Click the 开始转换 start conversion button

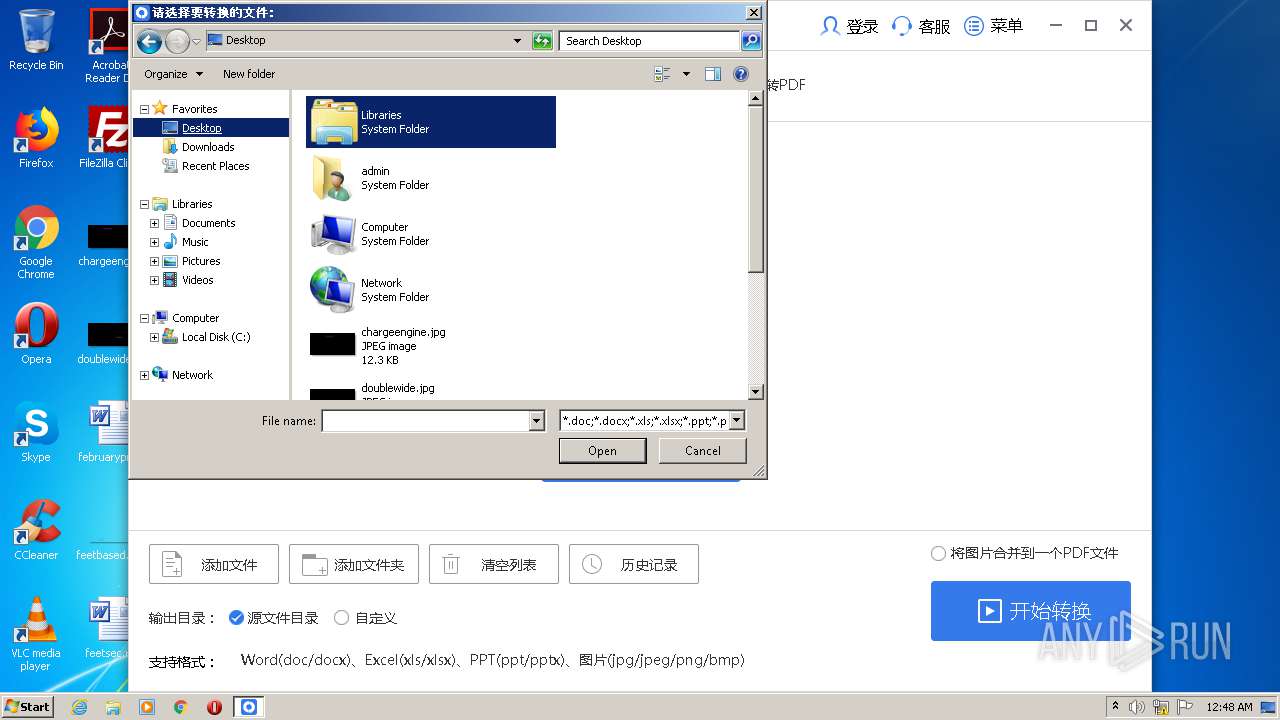point(1031,611)
